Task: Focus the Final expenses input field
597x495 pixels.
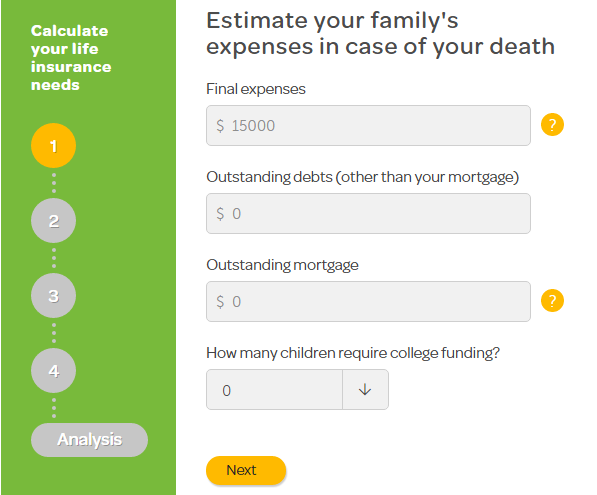Action: (x=368, y=125)
